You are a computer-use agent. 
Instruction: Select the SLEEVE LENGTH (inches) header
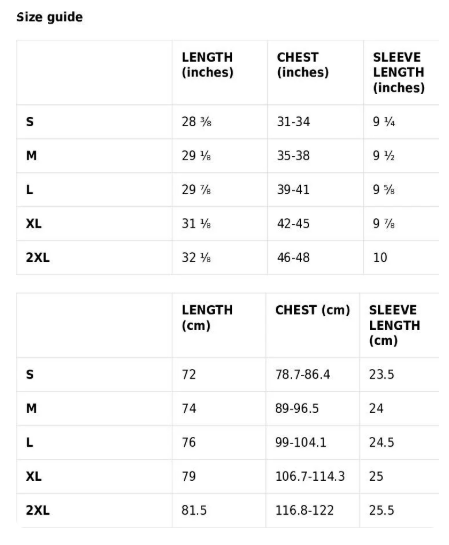pyautogui.click(x=399, y=72)
